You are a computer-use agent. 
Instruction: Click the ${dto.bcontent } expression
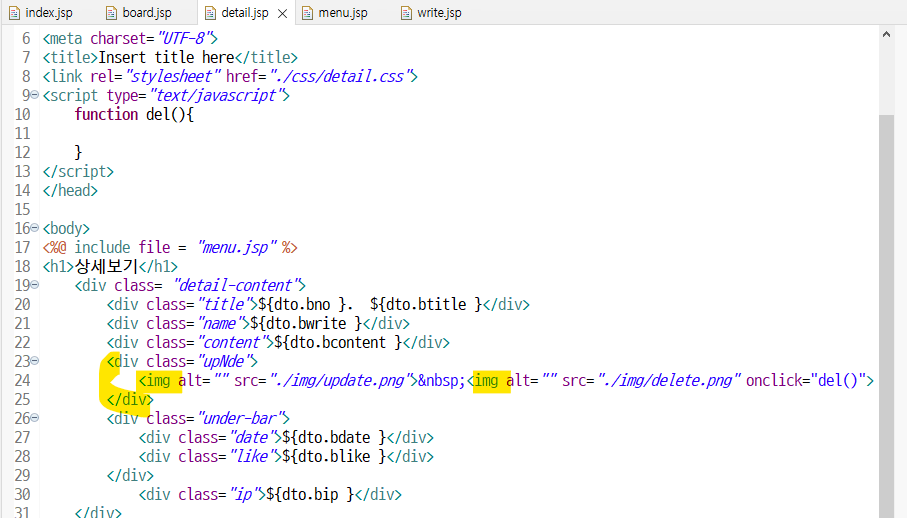(x=338, y=342)
